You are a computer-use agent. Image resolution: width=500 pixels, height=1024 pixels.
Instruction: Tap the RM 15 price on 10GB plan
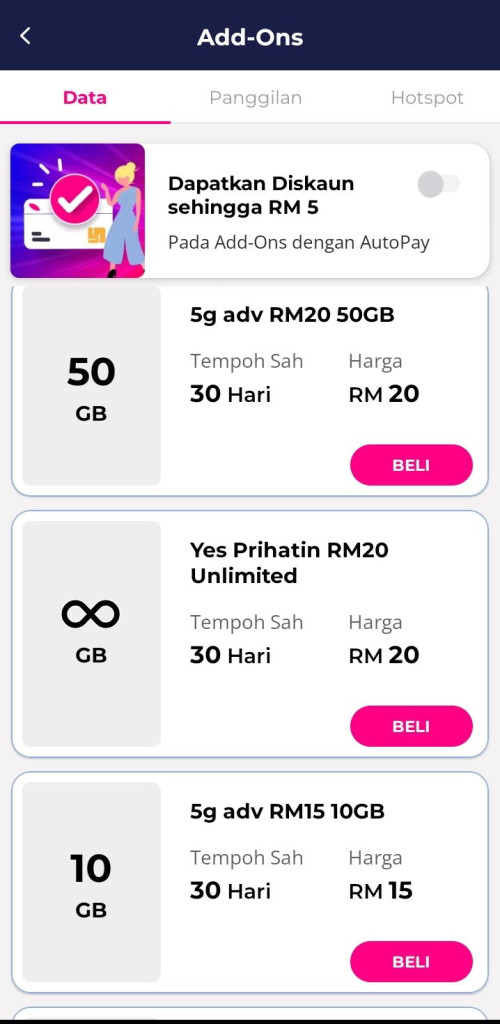381,891
